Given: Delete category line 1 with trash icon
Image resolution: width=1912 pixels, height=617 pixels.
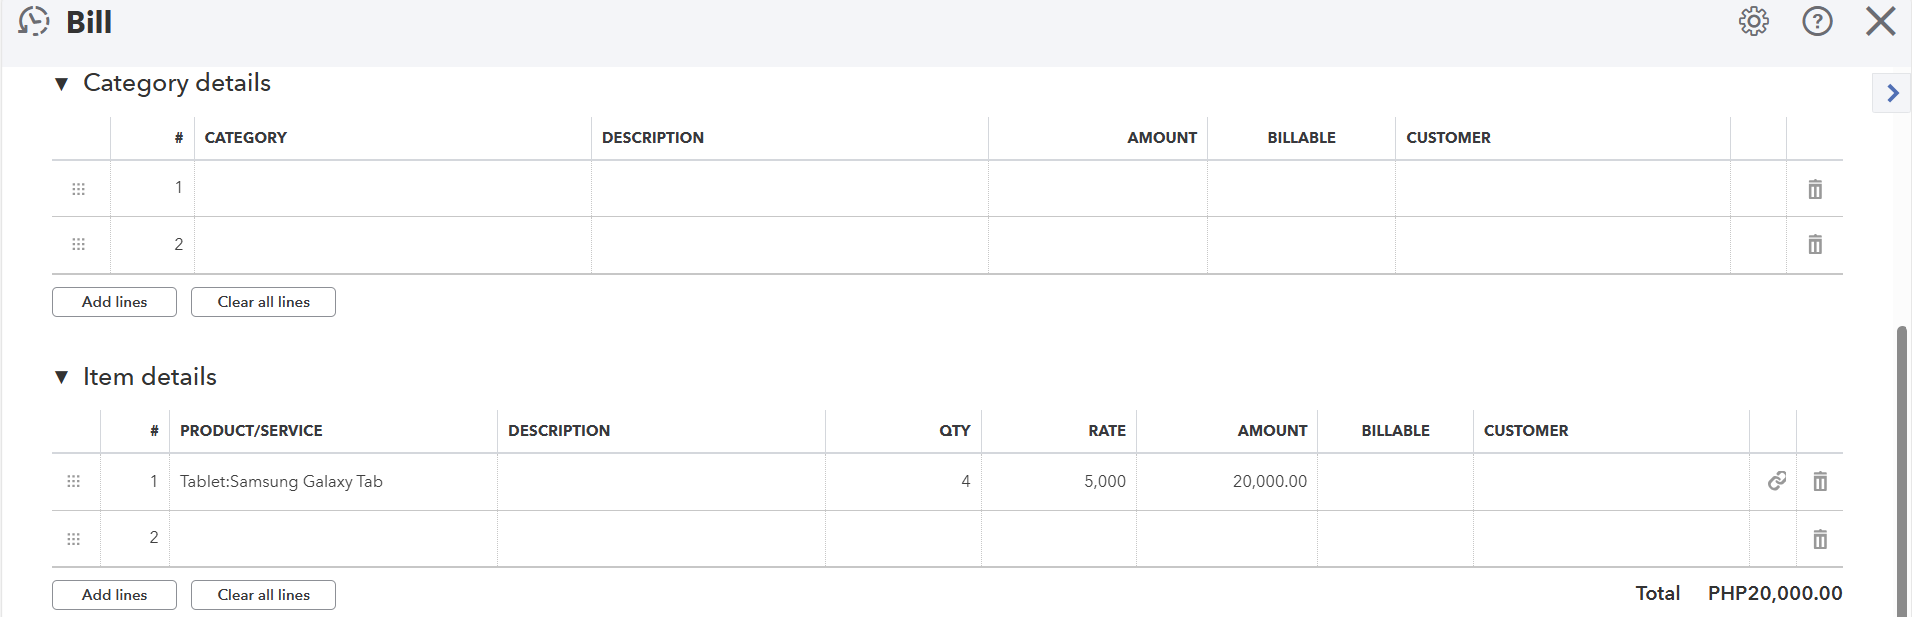Looking at the screenshot, I should coord(1814,189).
